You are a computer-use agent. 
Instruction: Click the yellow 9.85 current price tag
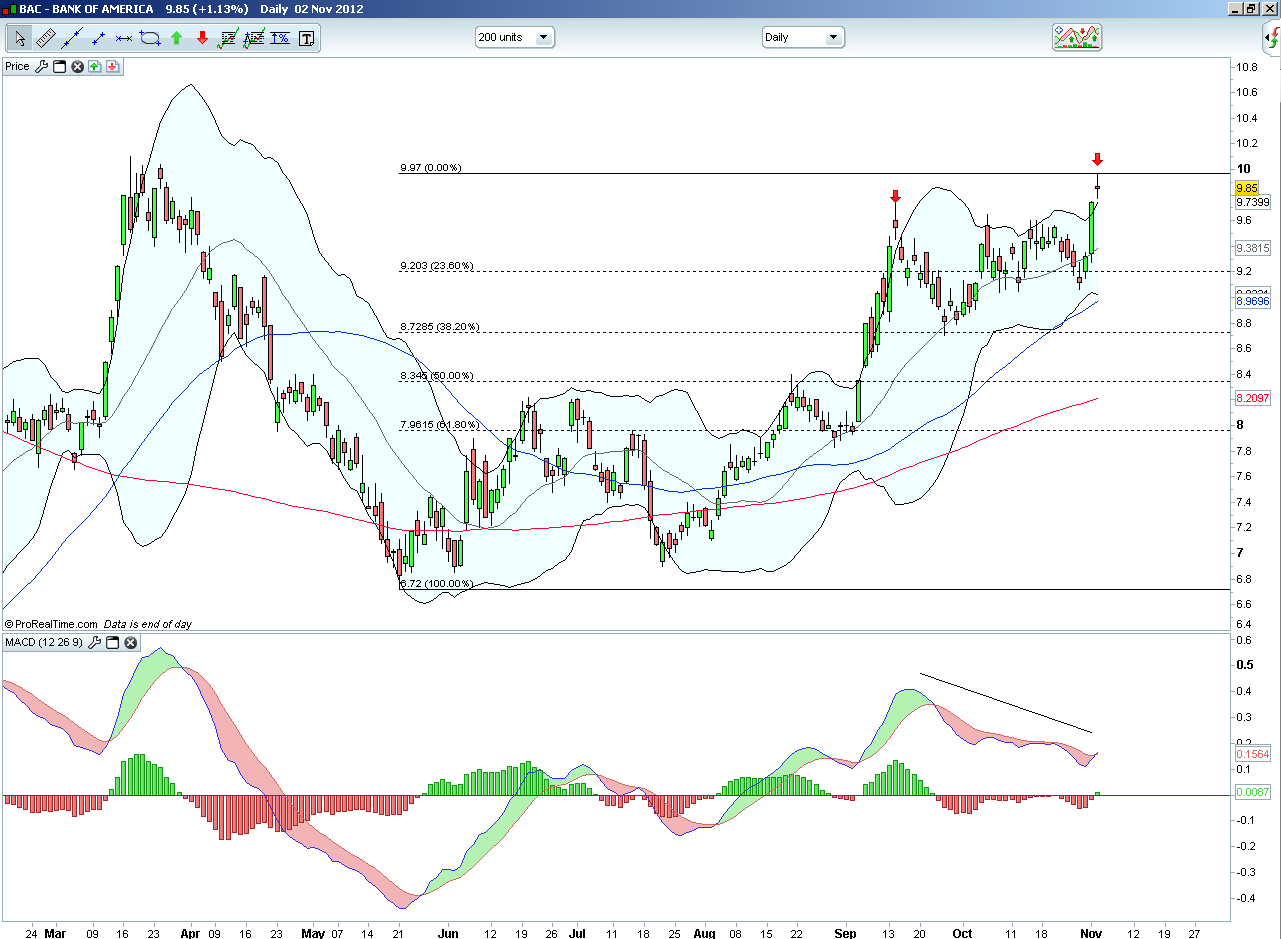pyautogui.click(x=1246, y=188)
